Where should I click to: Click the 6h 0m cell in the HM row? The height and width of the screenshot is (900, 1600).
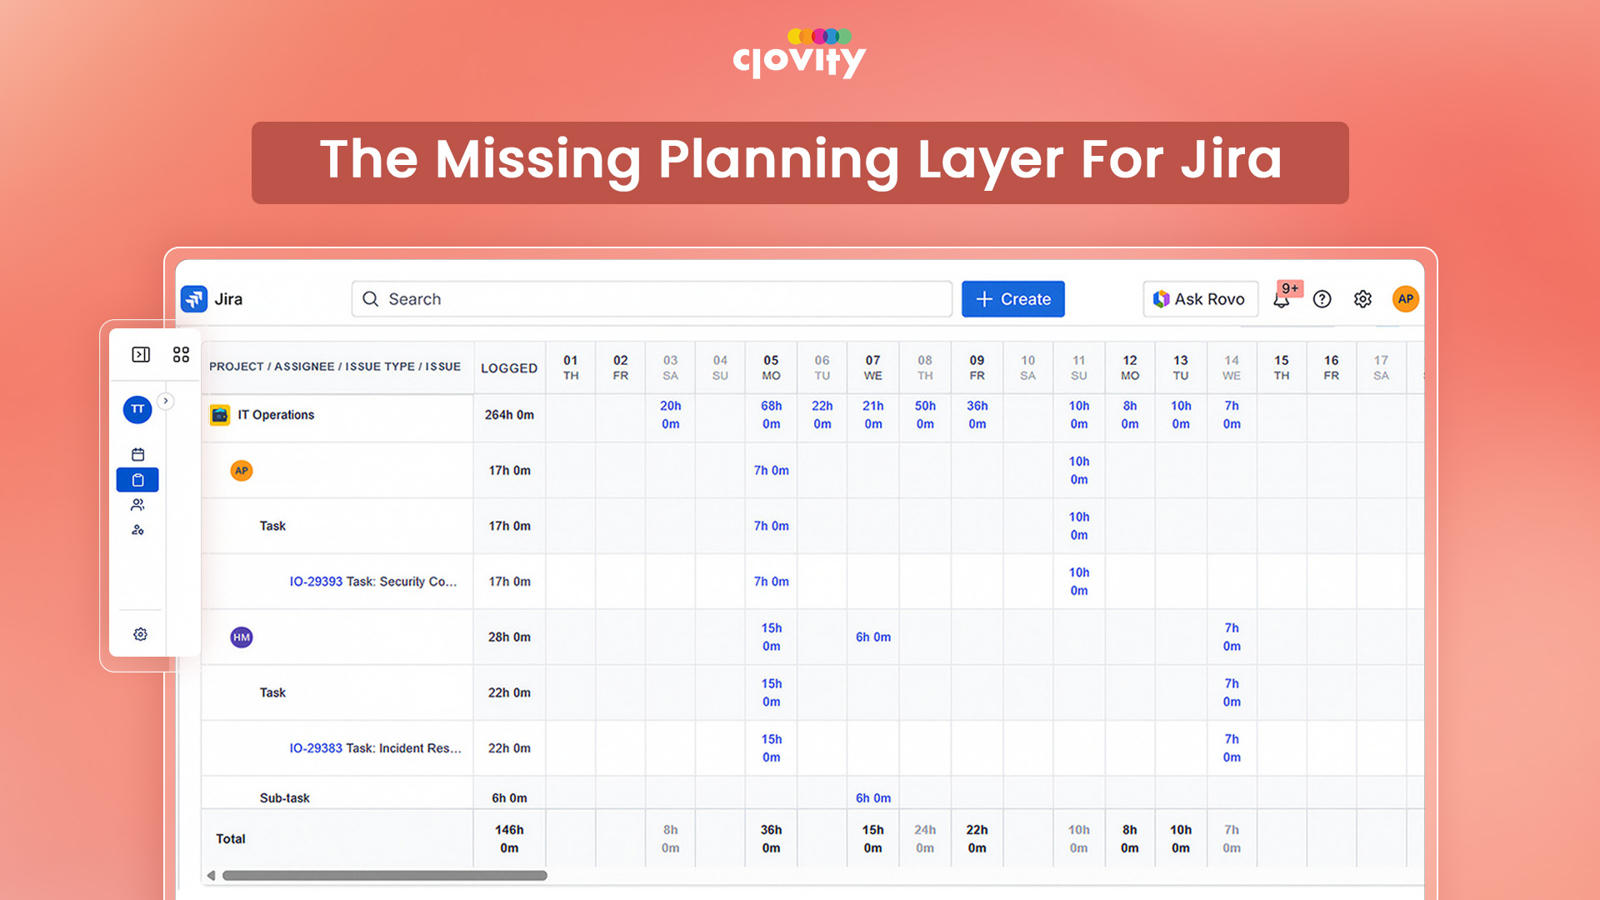tap(873, 637)
